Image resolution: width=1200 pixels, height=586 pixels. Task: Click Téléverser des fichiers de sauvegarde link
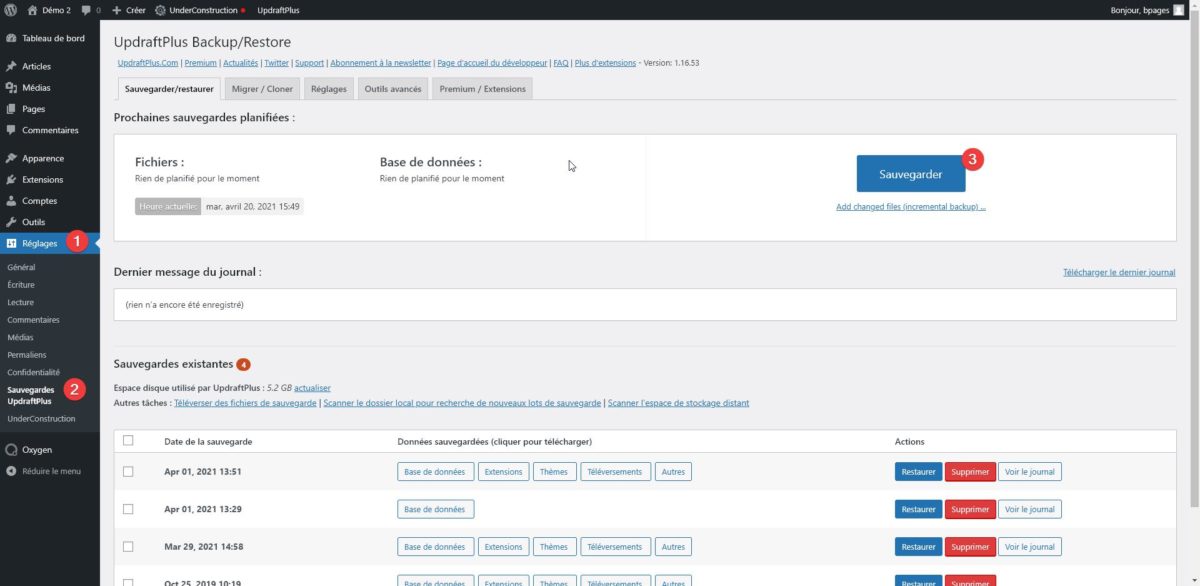click(245, 403)
